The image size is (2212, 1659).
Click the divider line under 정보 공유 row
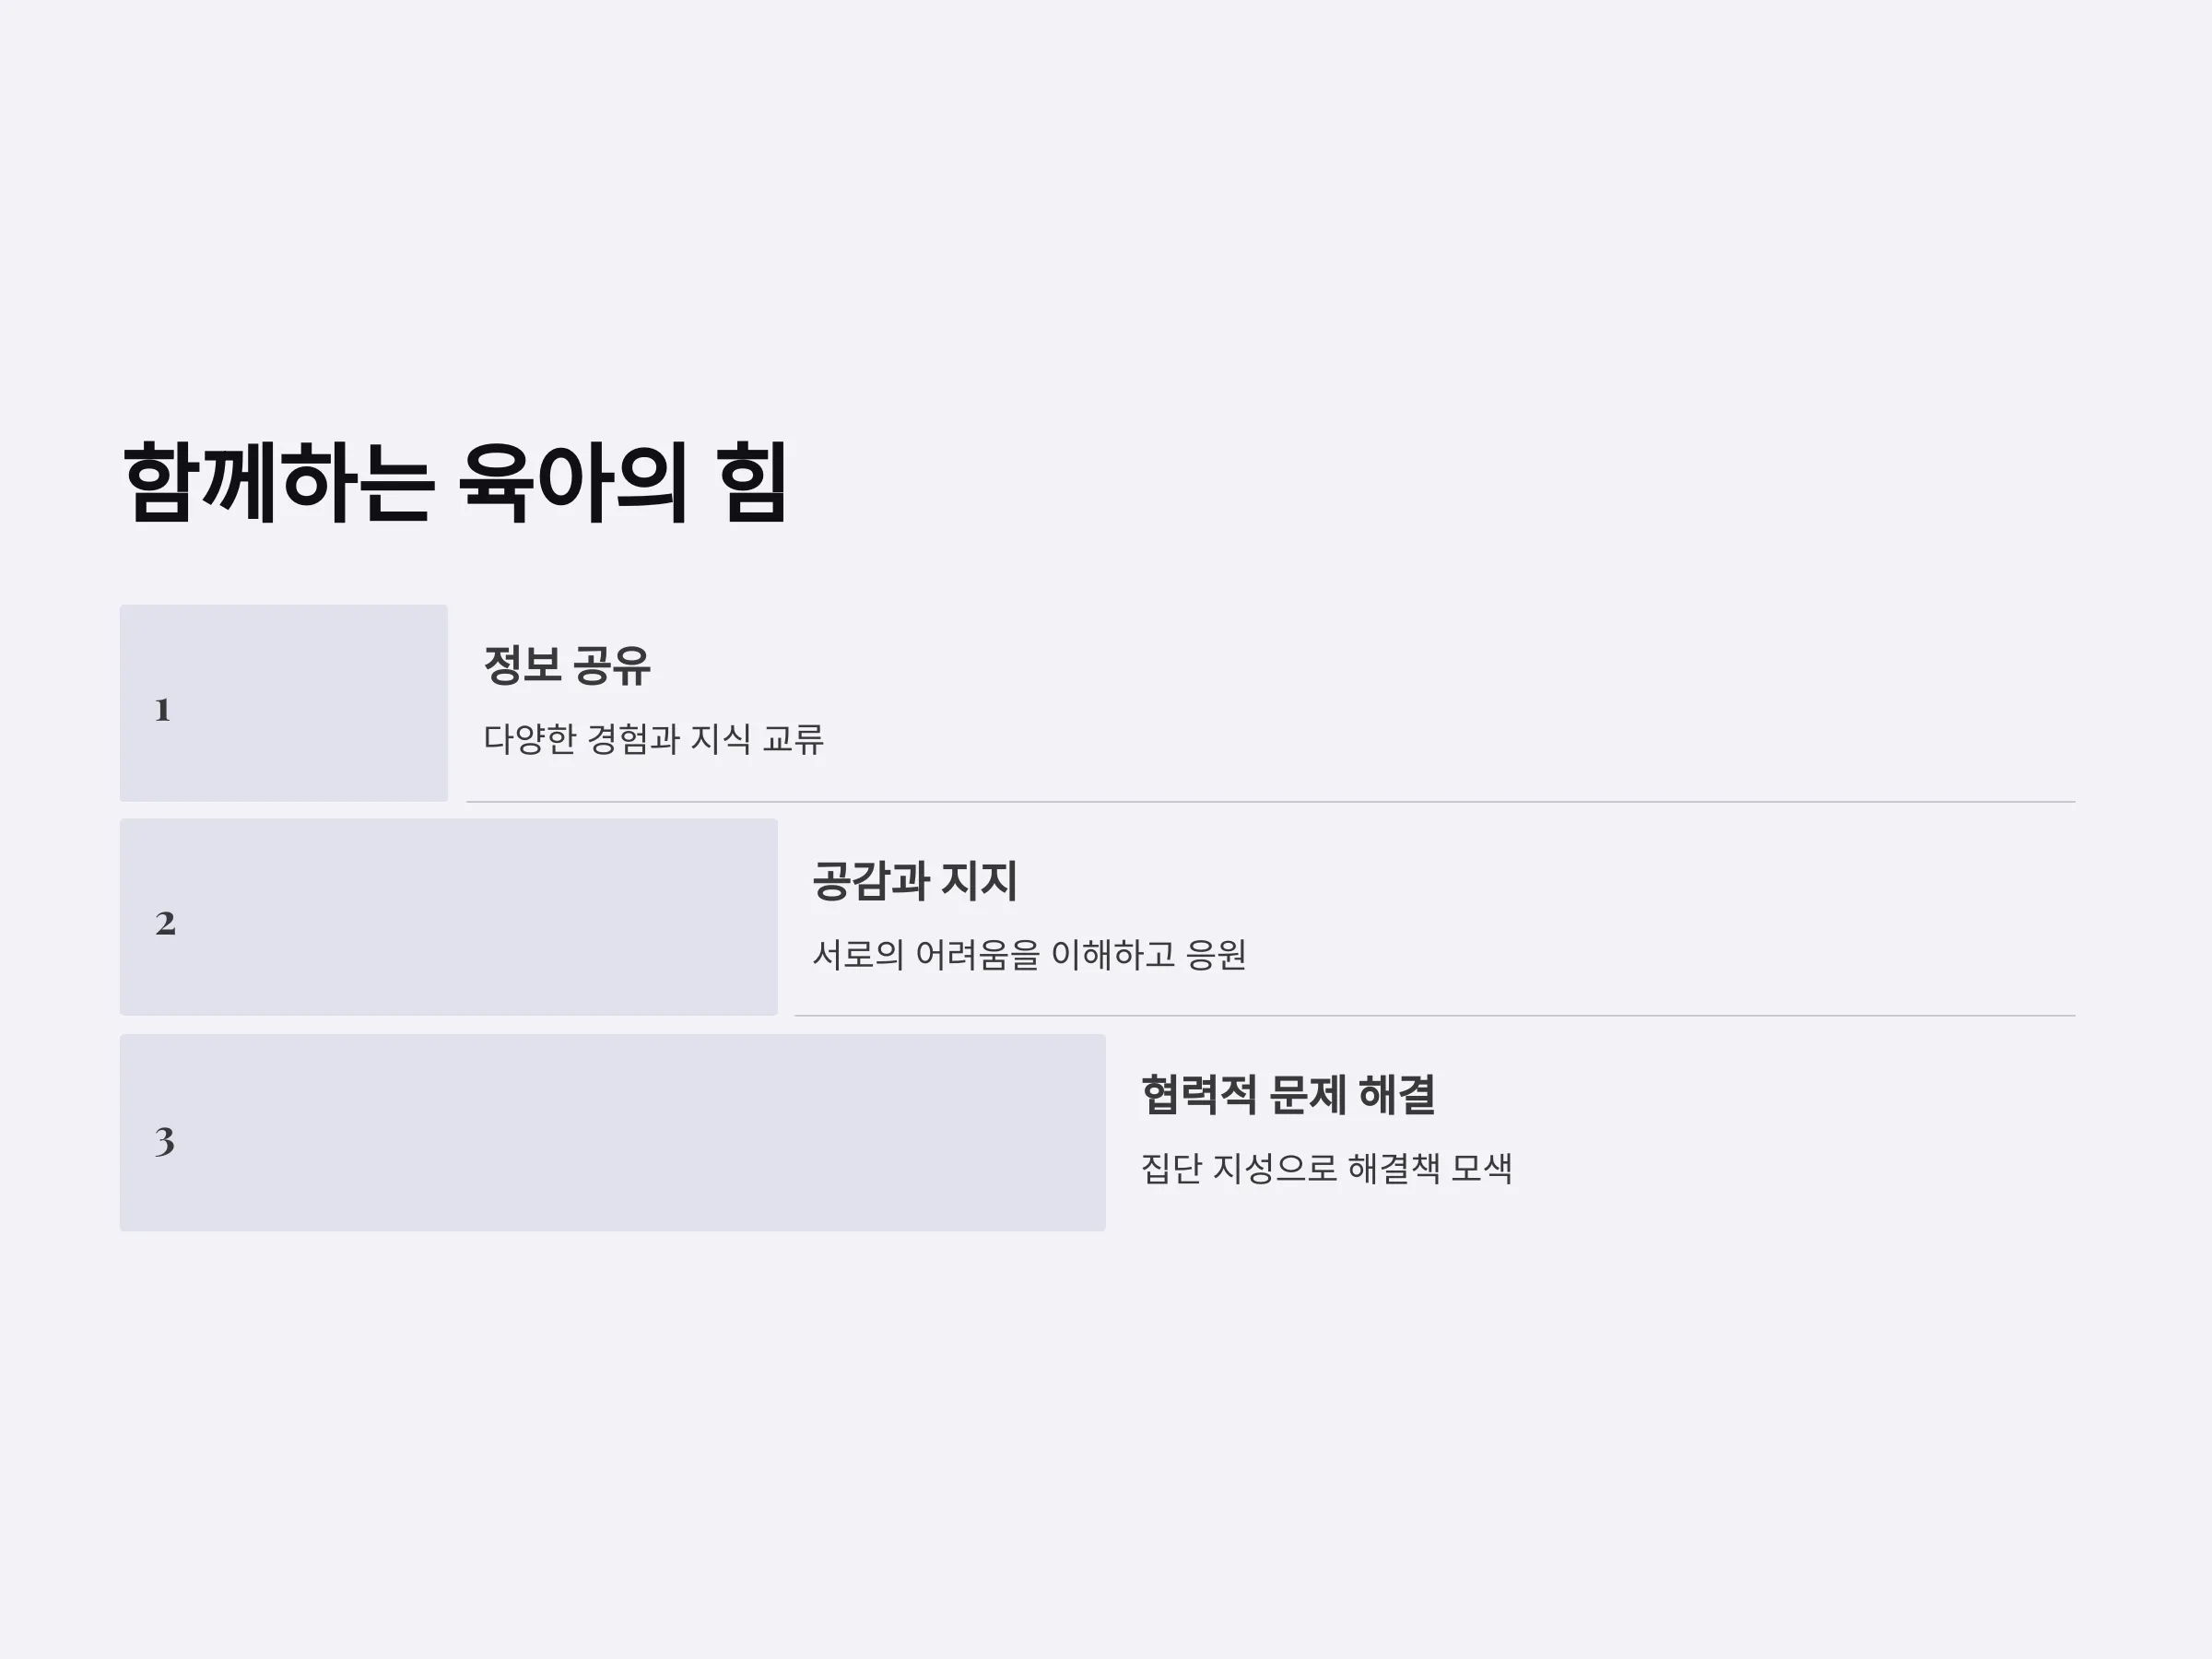point(1271,802)
